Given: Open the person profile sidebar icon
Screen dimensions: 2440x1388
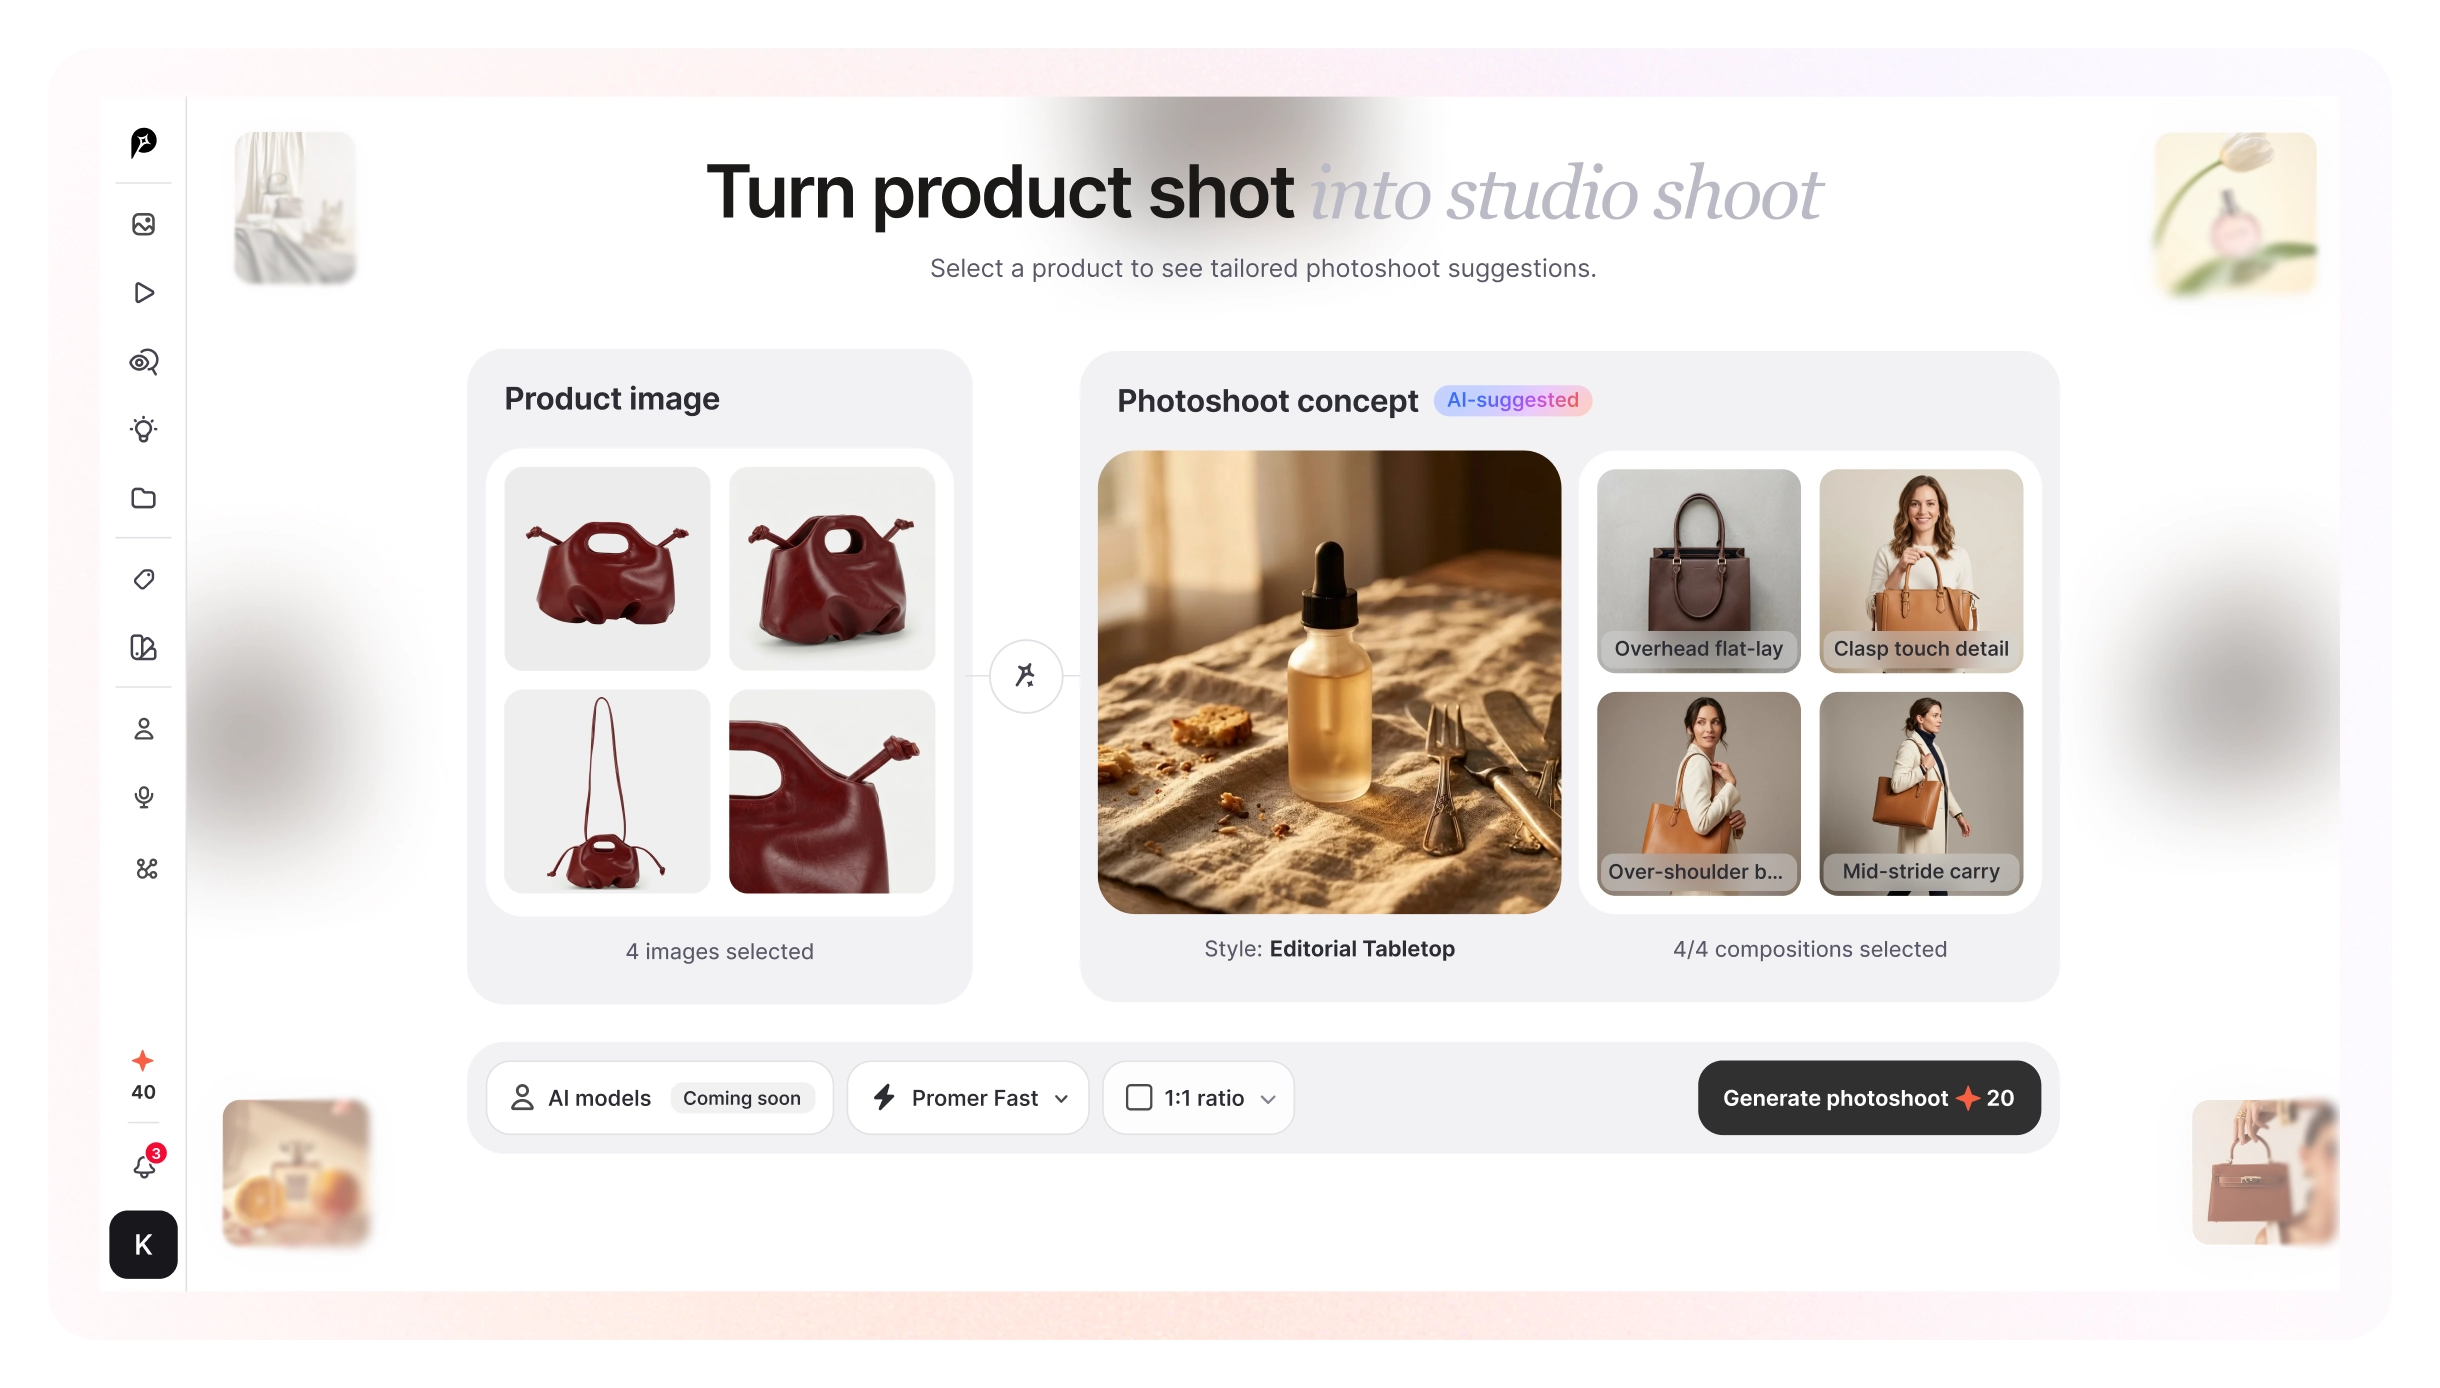Looking at the screenshot, I should 143,729.
